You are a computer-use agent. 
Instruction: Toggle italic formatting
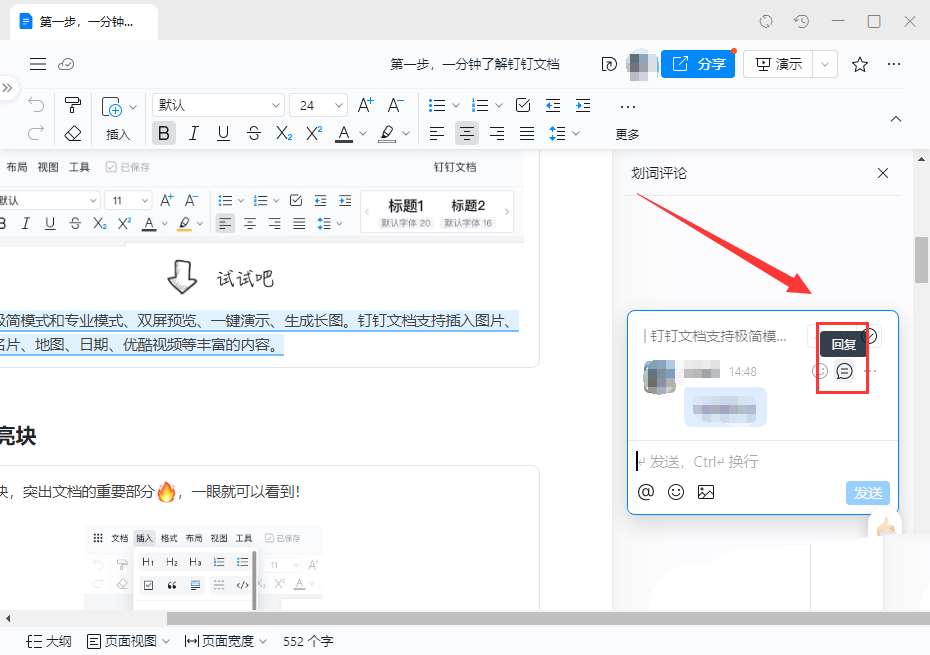point(193,133)
